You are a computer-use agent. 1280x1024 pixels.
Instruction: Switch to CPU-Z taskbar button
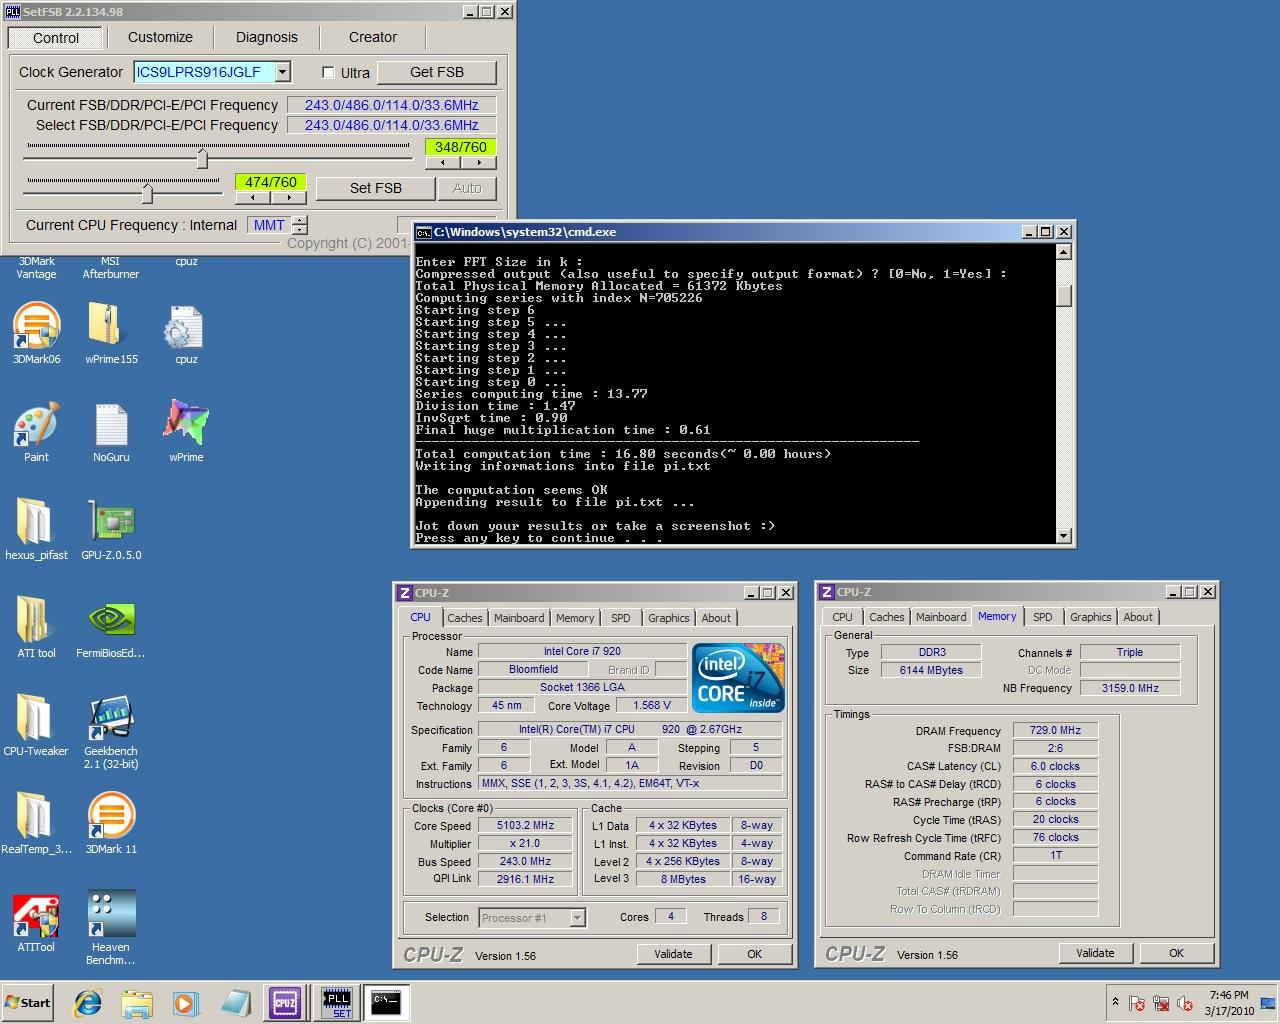pyautogui.click(x=285, y=1002)
